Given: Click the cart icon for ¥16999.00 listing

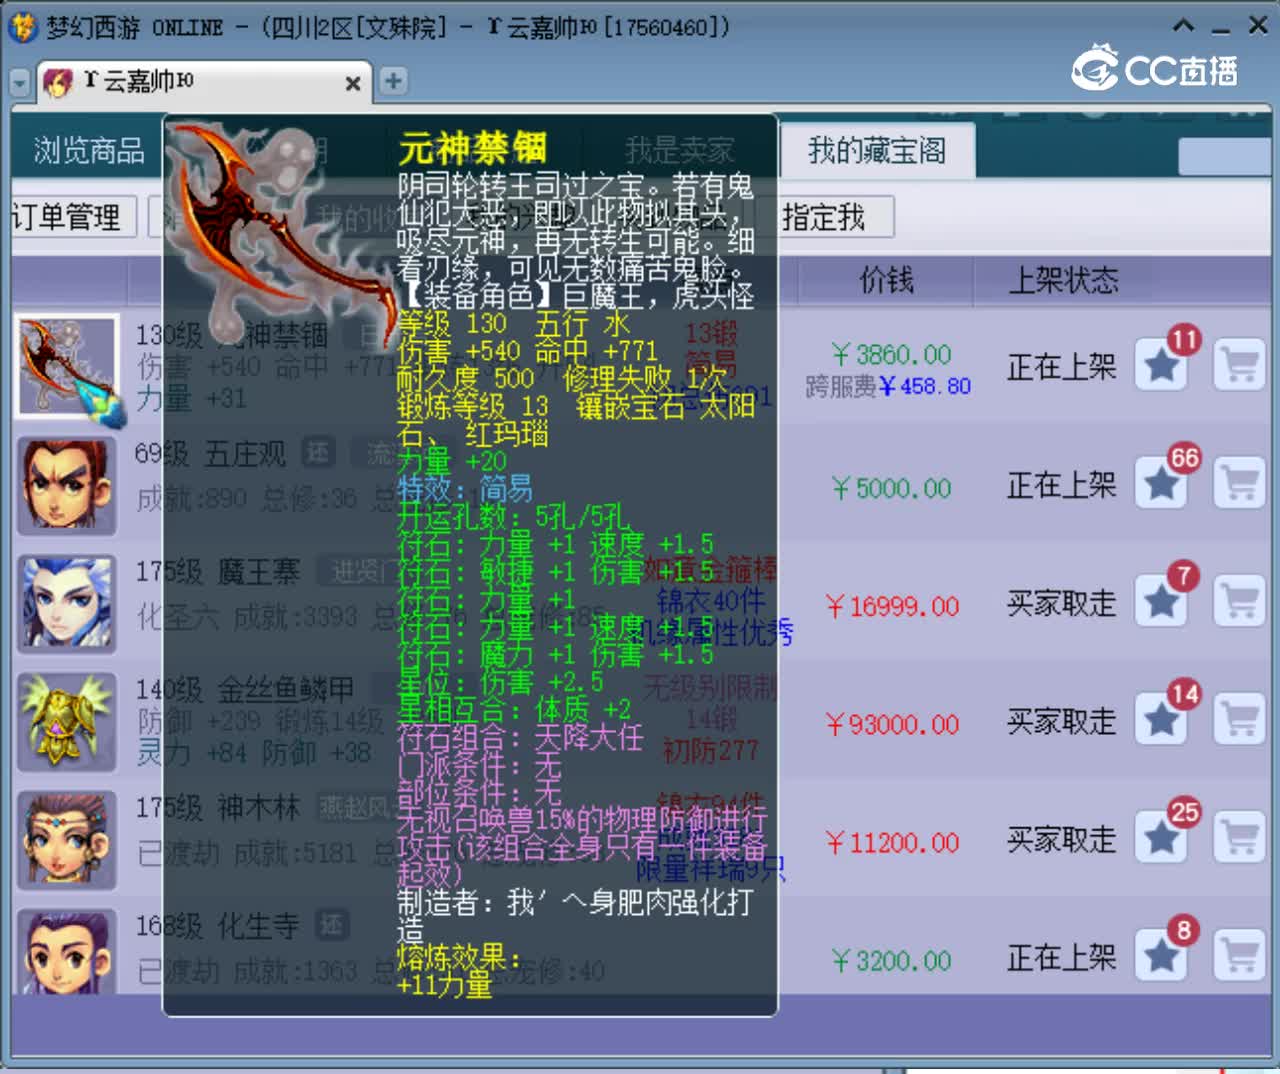Looking at the screenshot, I should (x=1240, y=601).
